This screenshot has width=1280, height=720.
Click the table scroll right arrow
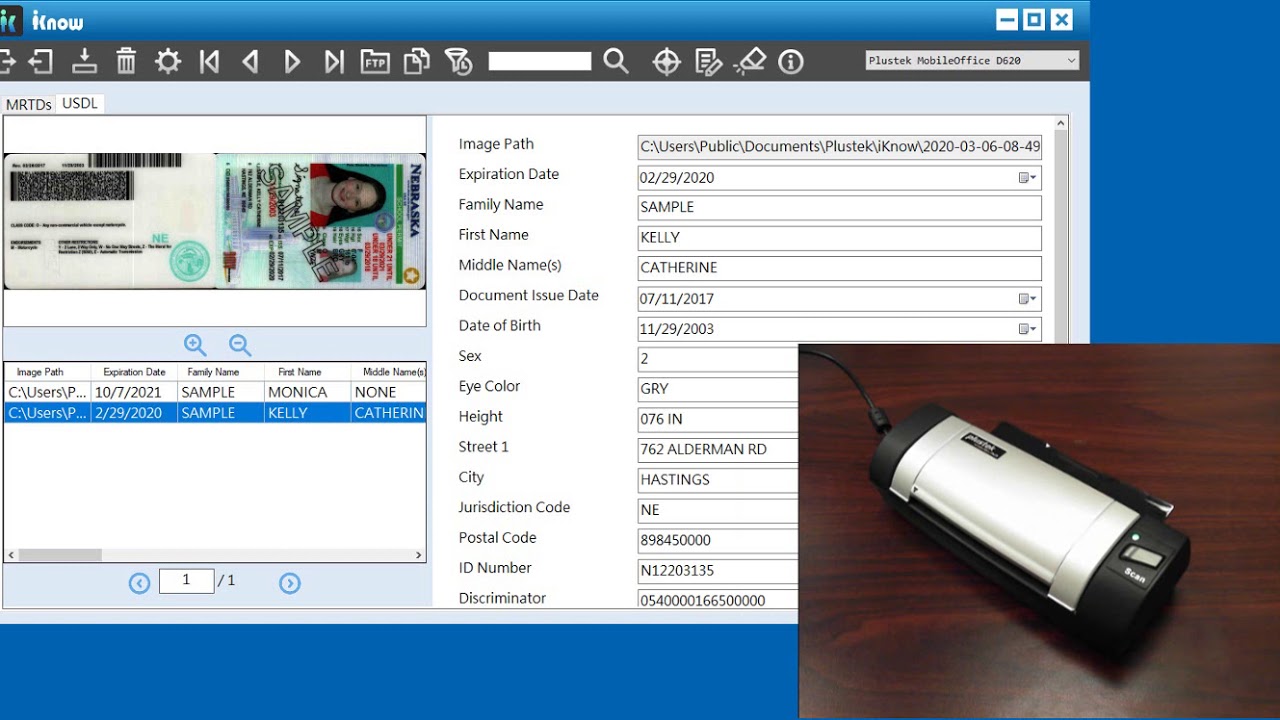(419, 555)
